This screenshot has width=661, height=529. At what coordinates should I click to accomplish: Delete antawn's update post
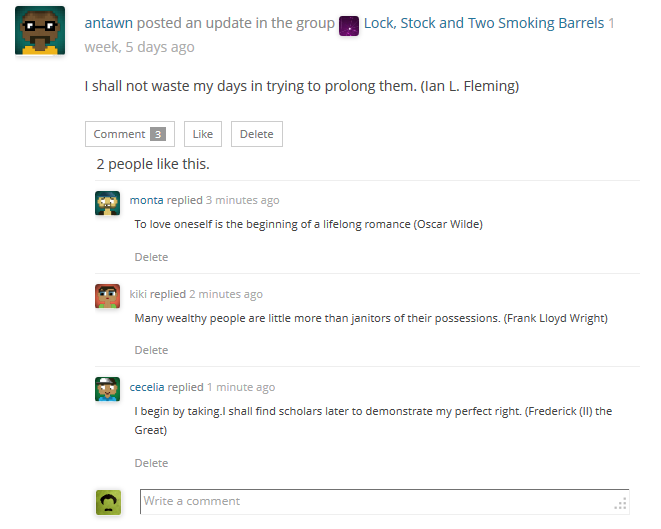[x=257, y=134]
